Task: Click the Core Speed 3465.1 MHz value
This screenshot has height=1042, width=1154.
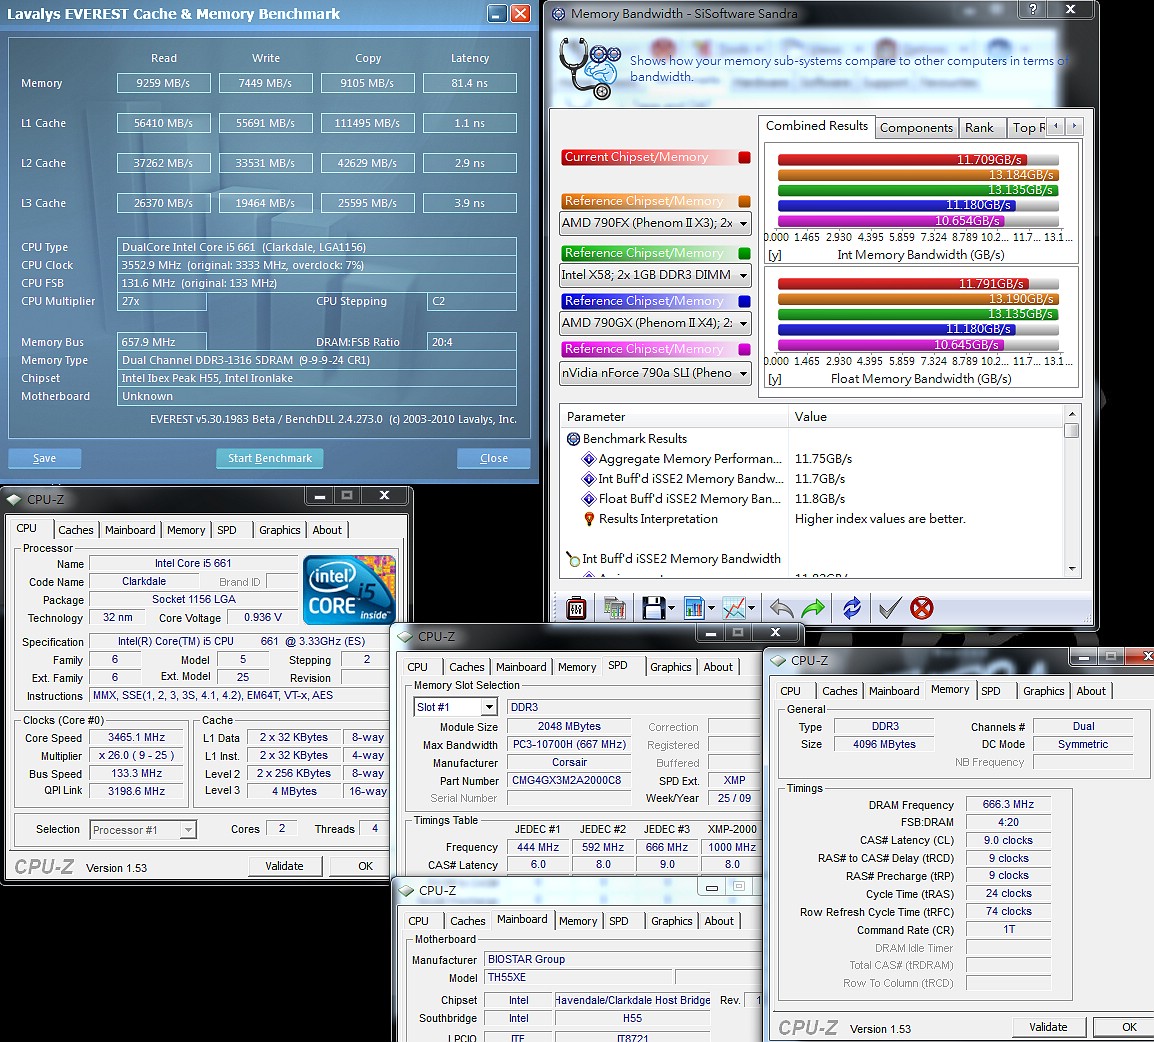Action: point(136,737)
